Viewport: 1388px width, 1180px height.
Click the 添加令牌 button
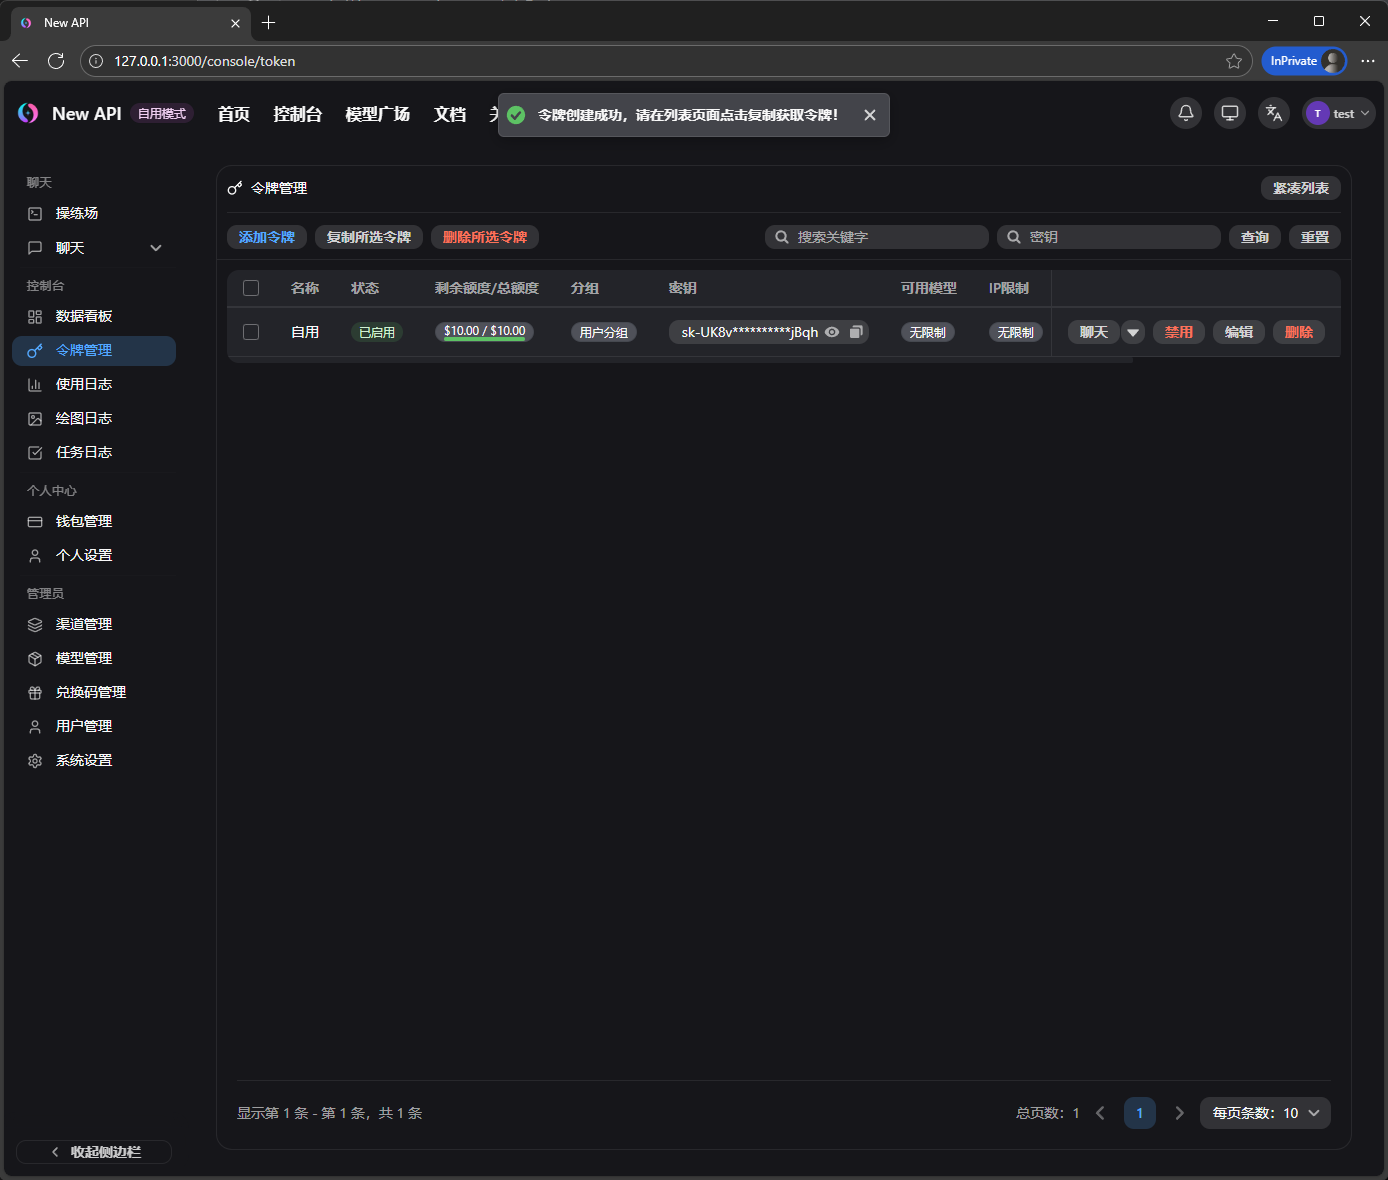click(x=266, y=237)
